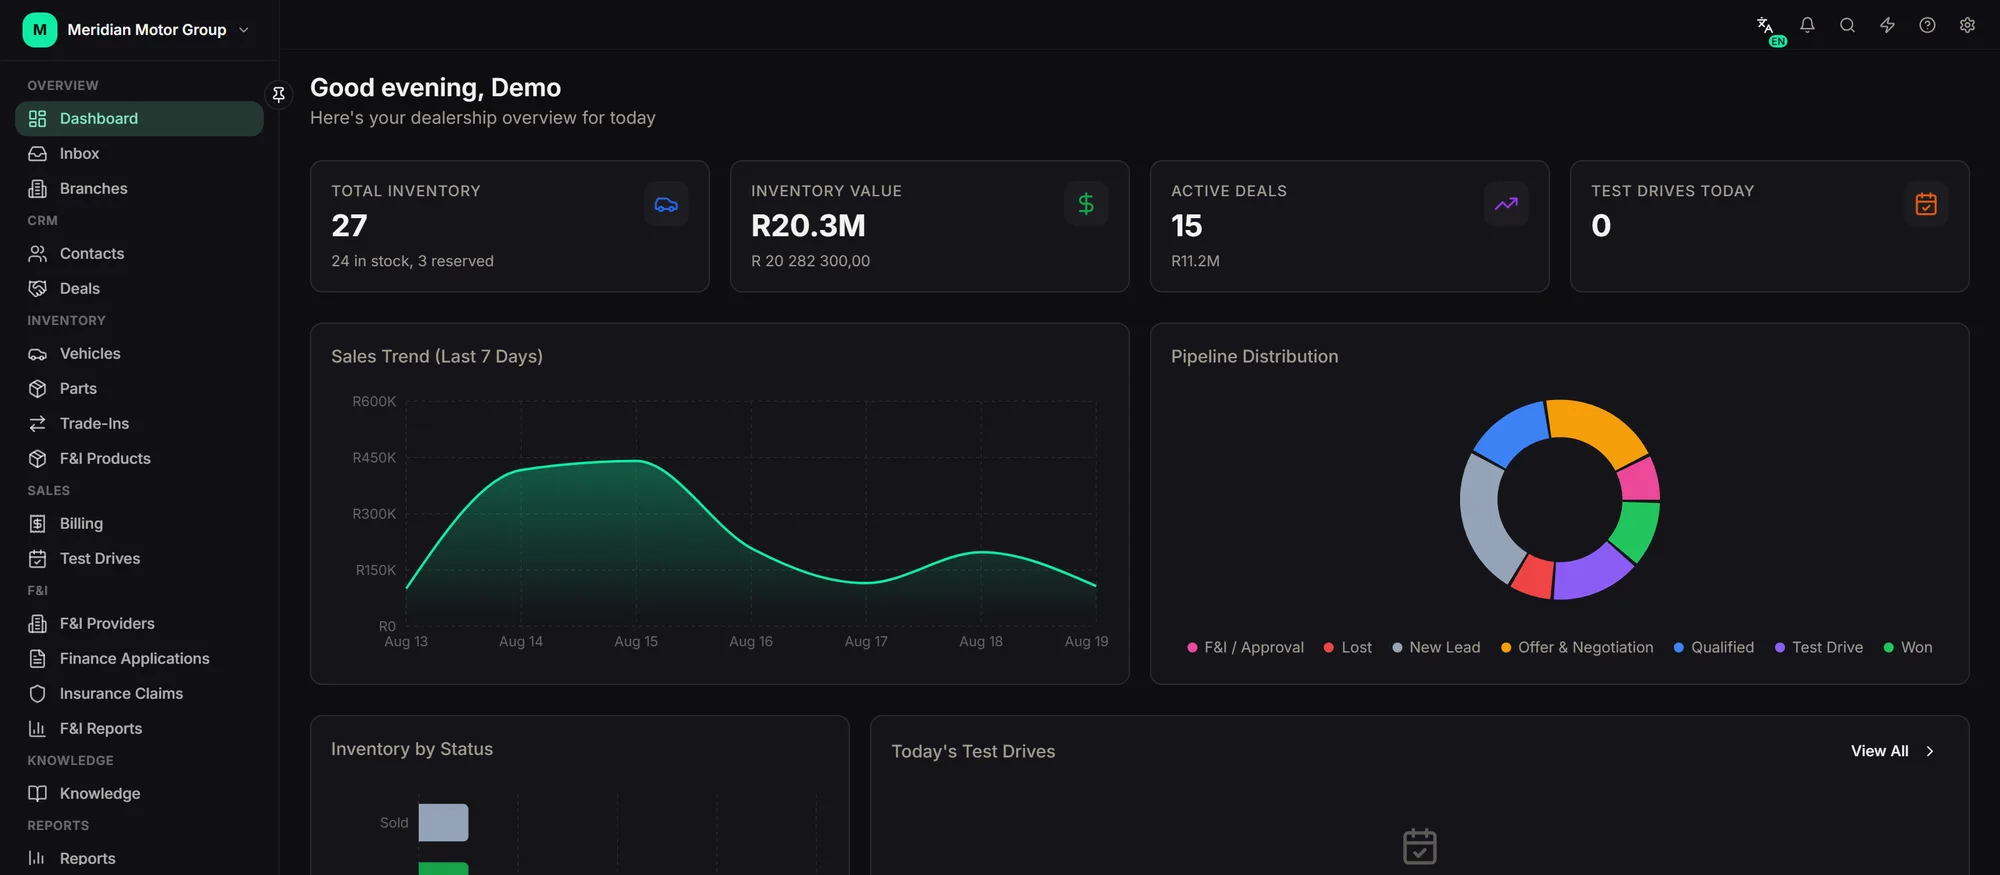Open the notifications bell
Image resolution: width=2000 pixels, height=875 pixels.
[1807, 25]
